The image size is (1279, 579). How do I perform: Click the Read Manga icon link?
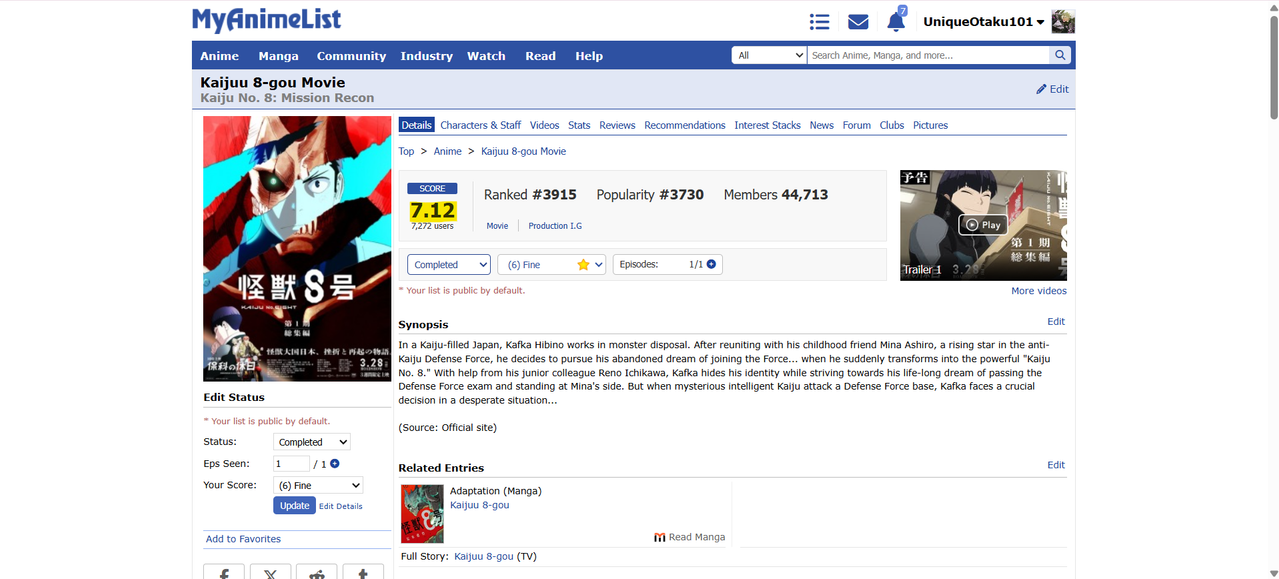click(690, 537)
